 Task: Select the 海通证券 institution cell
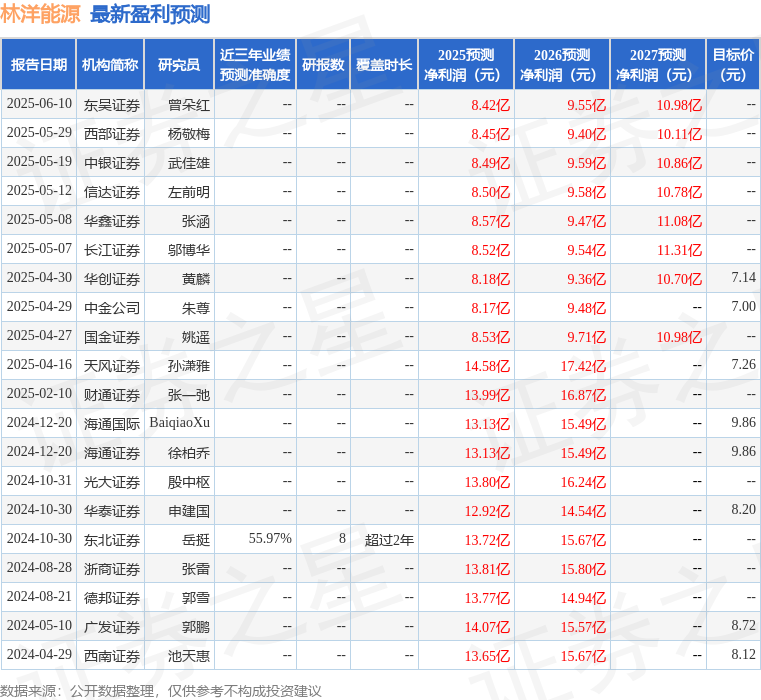pos(112,453)
